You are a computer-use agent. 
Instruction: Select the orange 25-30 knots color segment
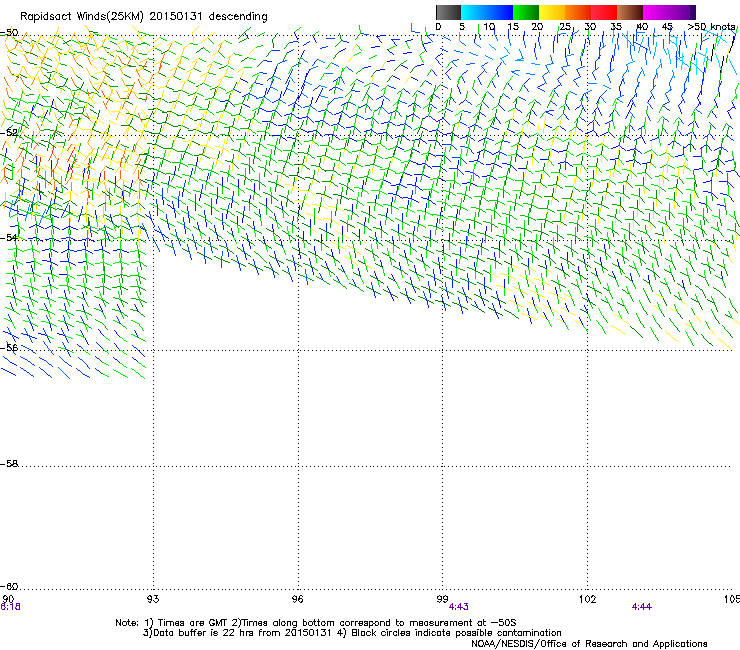tap(578, 12)
